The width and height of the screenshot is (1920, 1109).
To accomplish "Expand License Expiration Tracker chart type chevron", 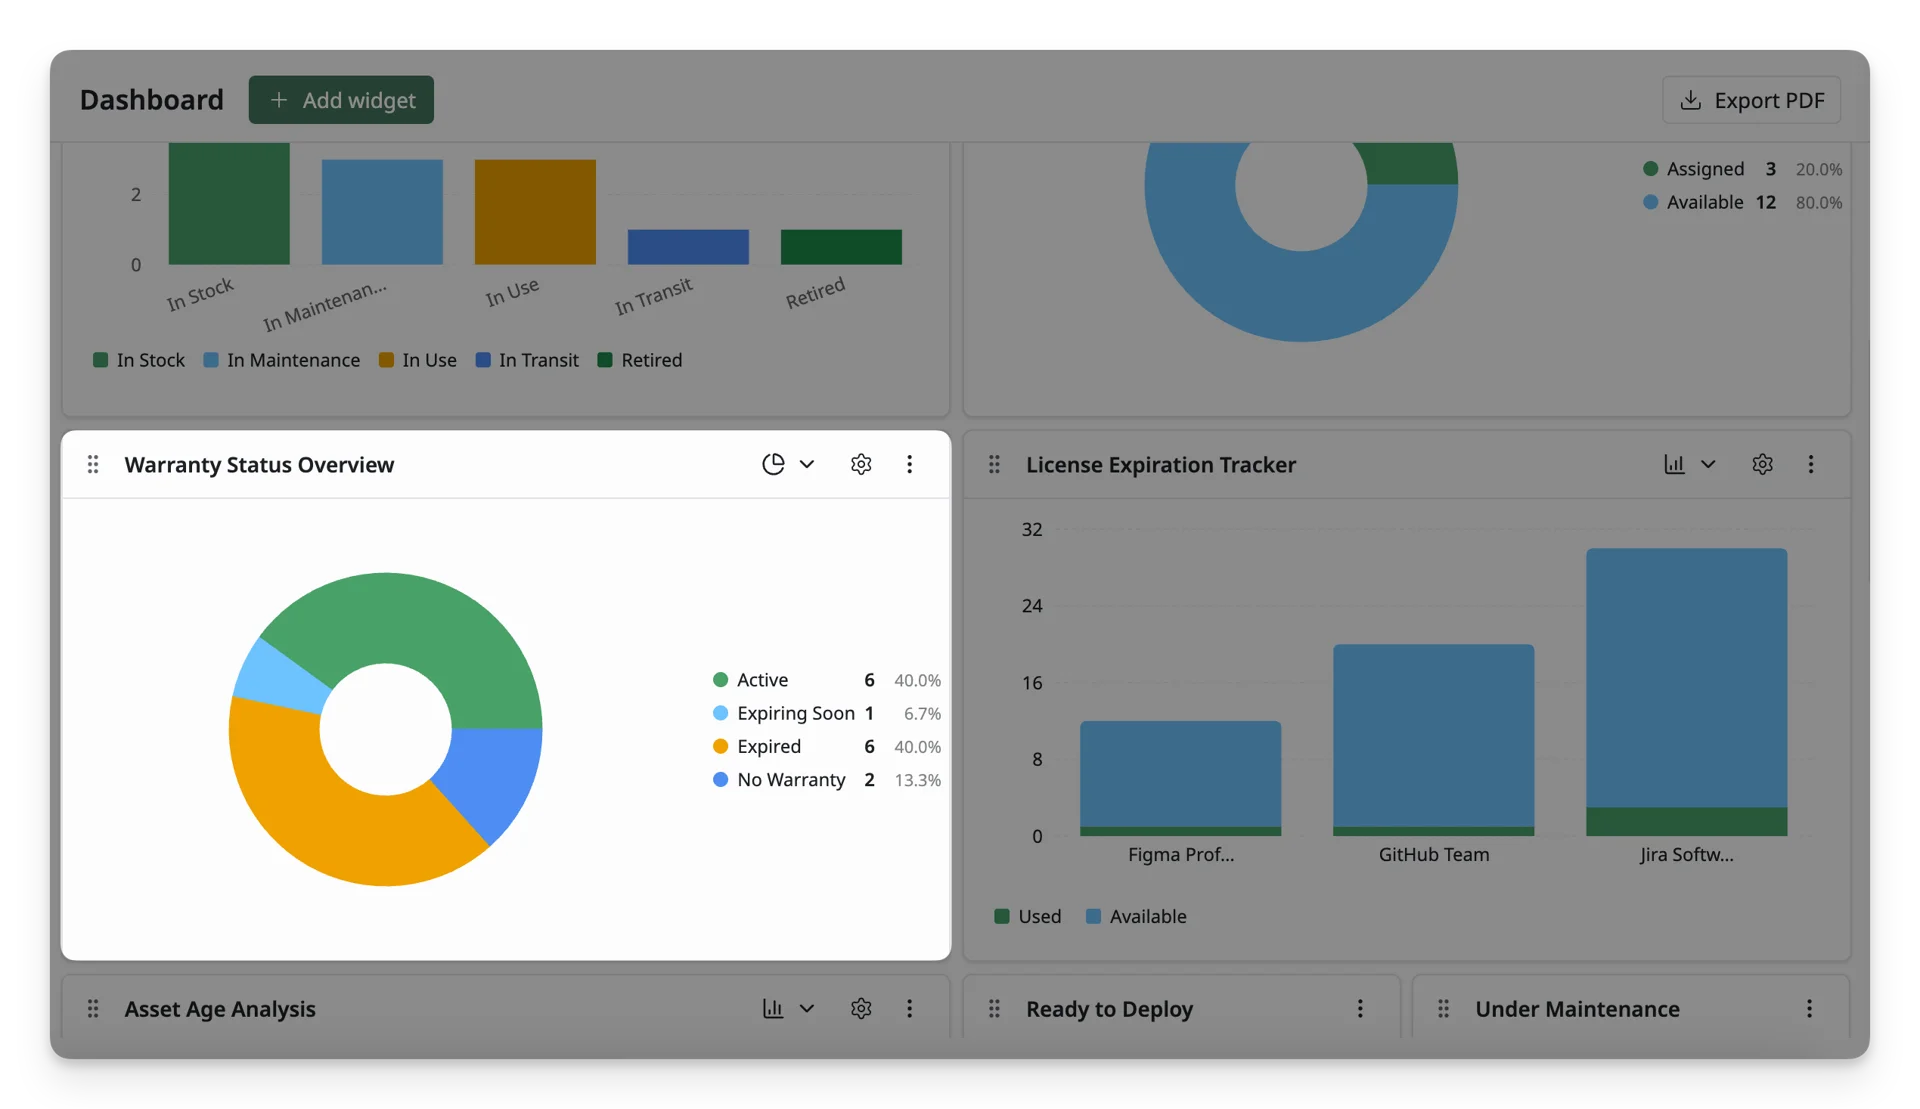I will (1708, 464).
